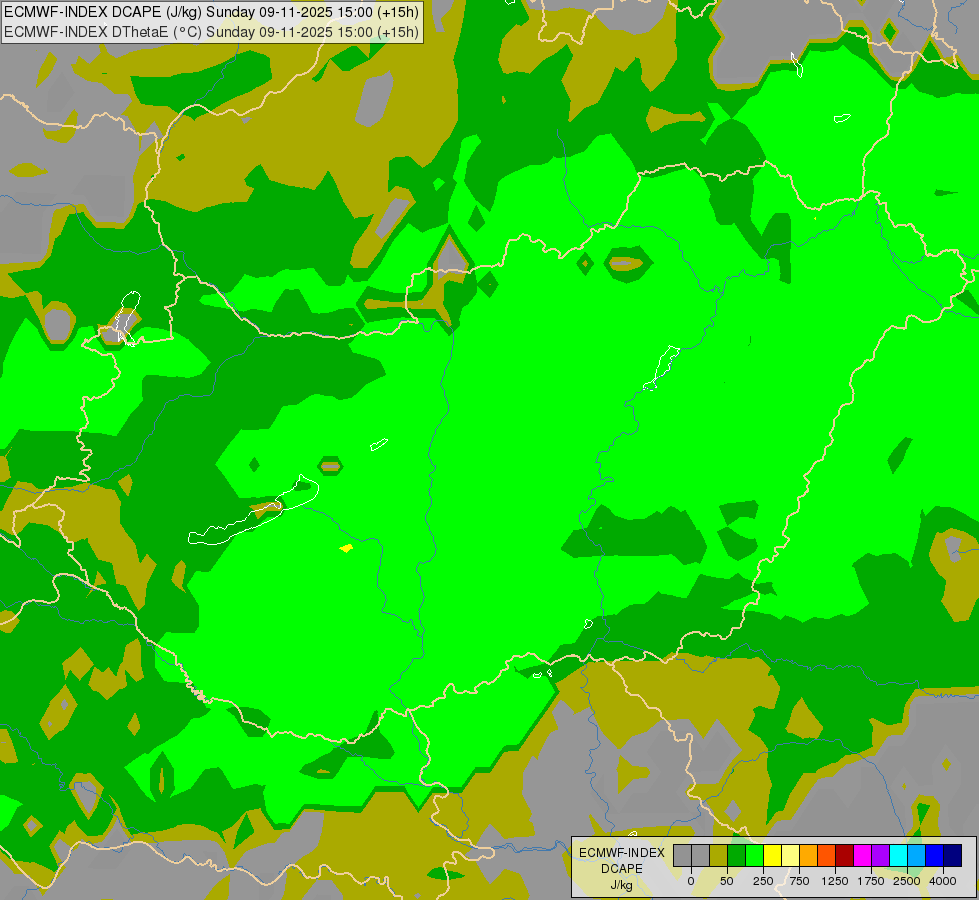The height and width of the screenshot is (900, 979).
Task: Click the legend value label 2500
Action: [x=907, y=881]
